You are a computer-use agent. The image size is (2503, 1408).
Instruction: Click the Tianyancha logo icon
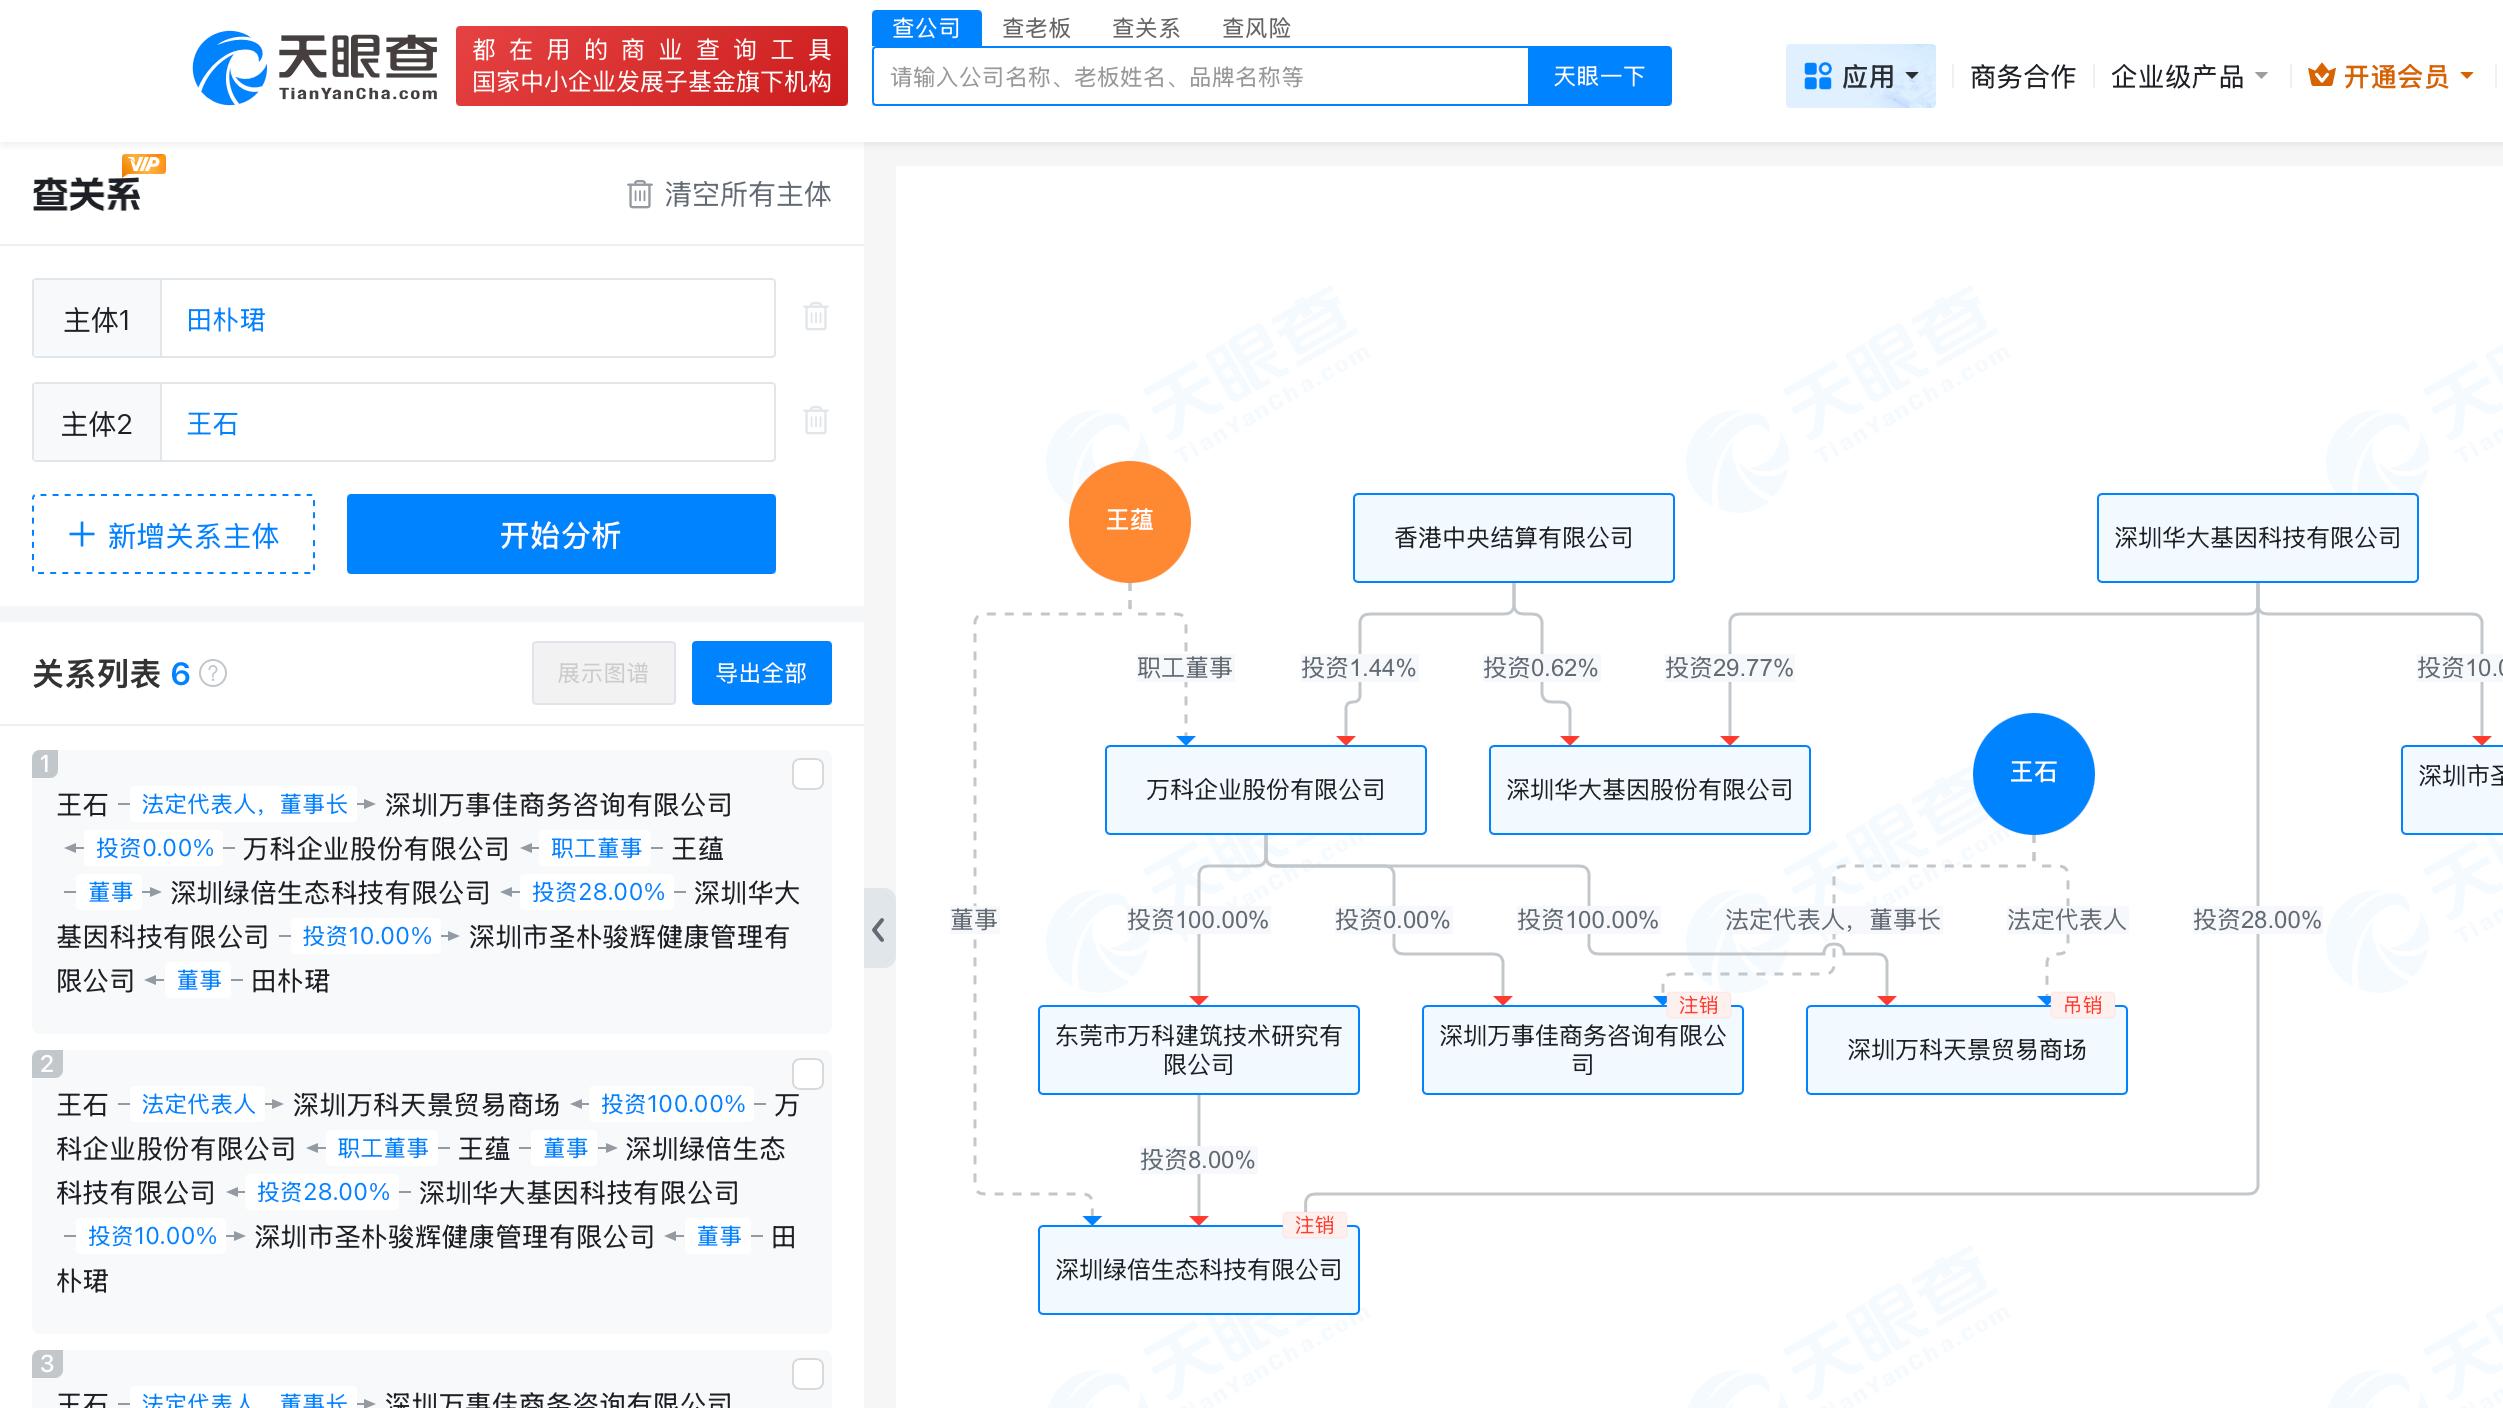[230, 68]
